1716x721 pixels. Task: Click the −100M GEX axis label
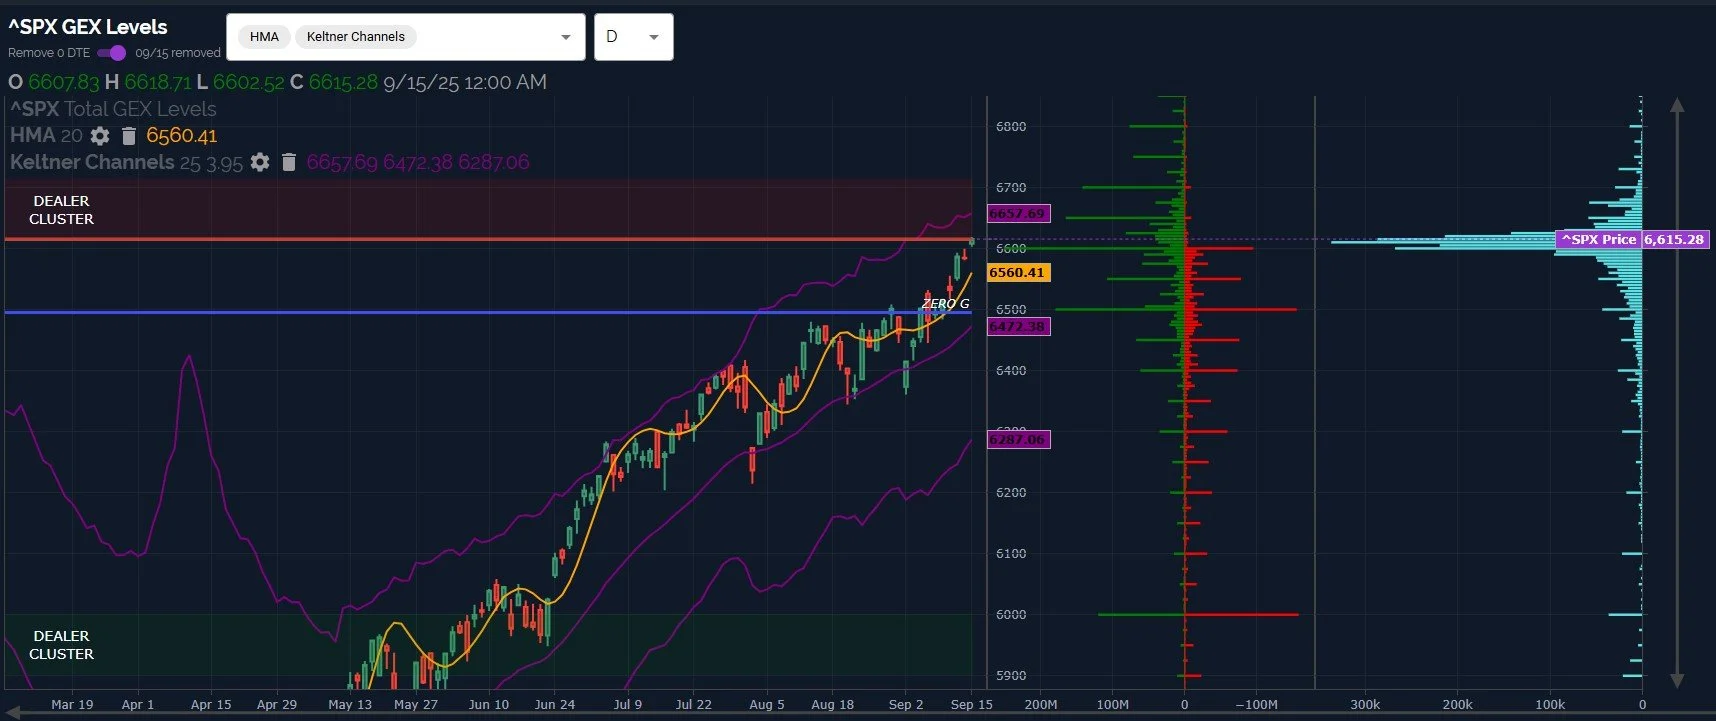pyautogui.click(x=1256, y=704)
